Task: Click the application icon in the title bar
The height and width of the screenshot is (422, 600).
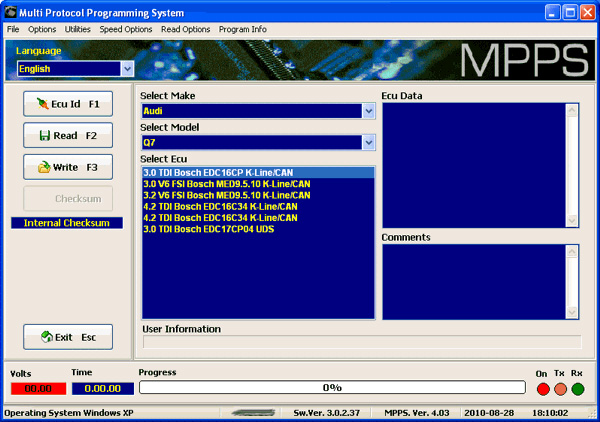Action: [x=10, y=12]
